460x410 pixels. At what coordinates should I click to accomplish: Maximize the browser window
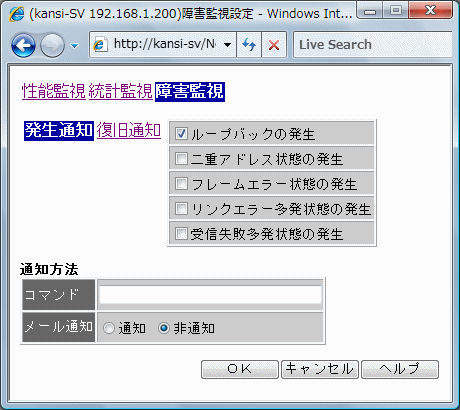(395, 10)
